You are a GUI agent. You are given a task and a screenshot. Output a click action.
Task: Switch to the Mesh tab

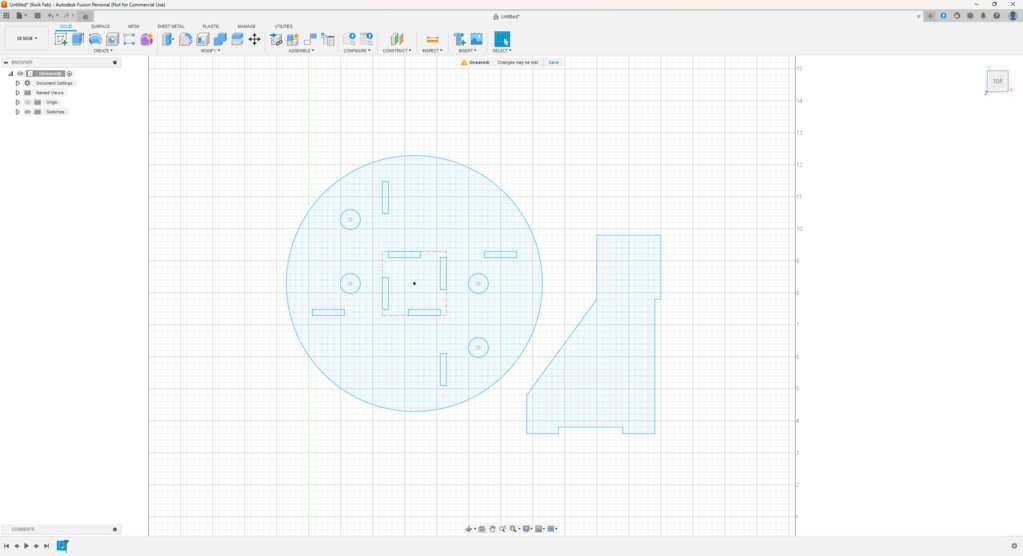(134, 27)
